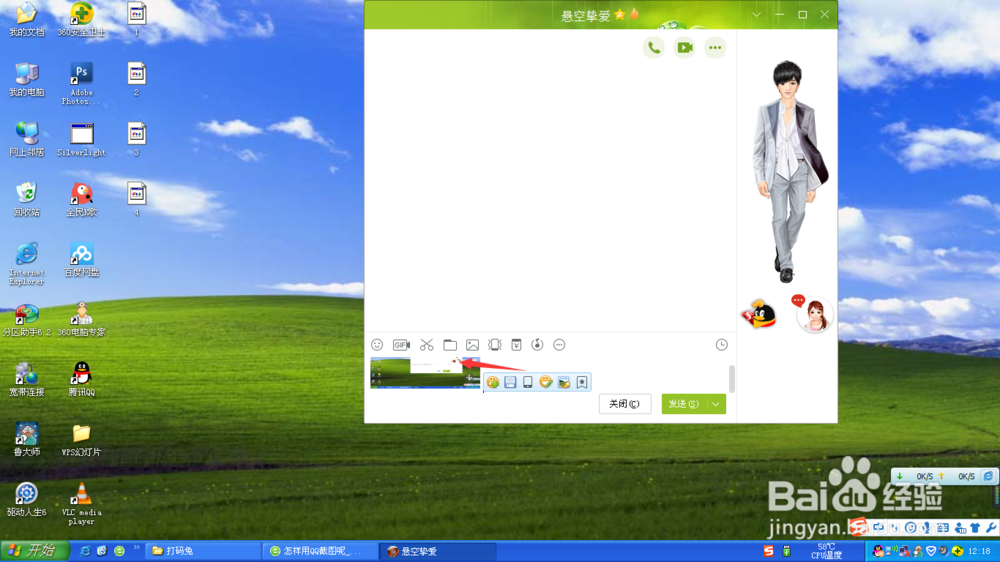Image resolution: width=1000 pixels, height=562 pixels.
Task: Click the QQ penguin pet icon in side panel
Action: [x=758, y=314]
